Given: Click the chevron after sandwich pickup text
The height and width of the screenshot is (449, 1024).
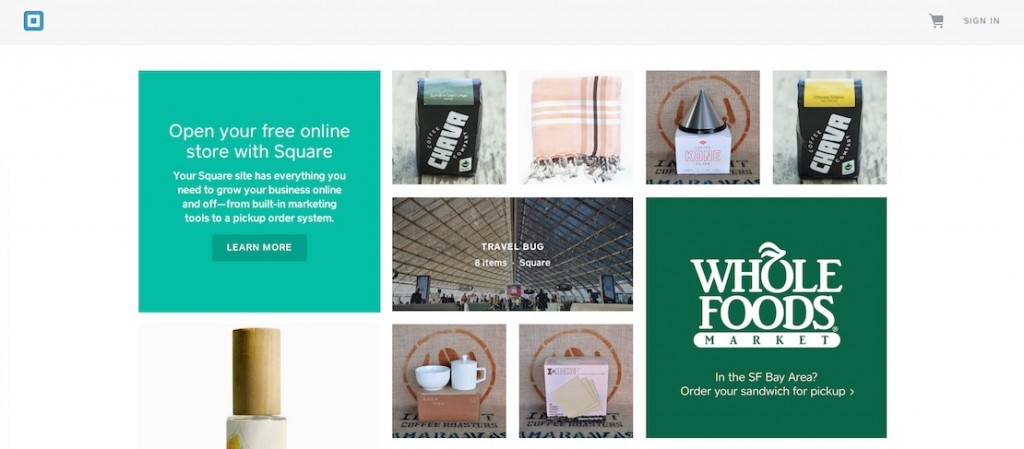Looking at the screenshot, I should tap(852, 392).
